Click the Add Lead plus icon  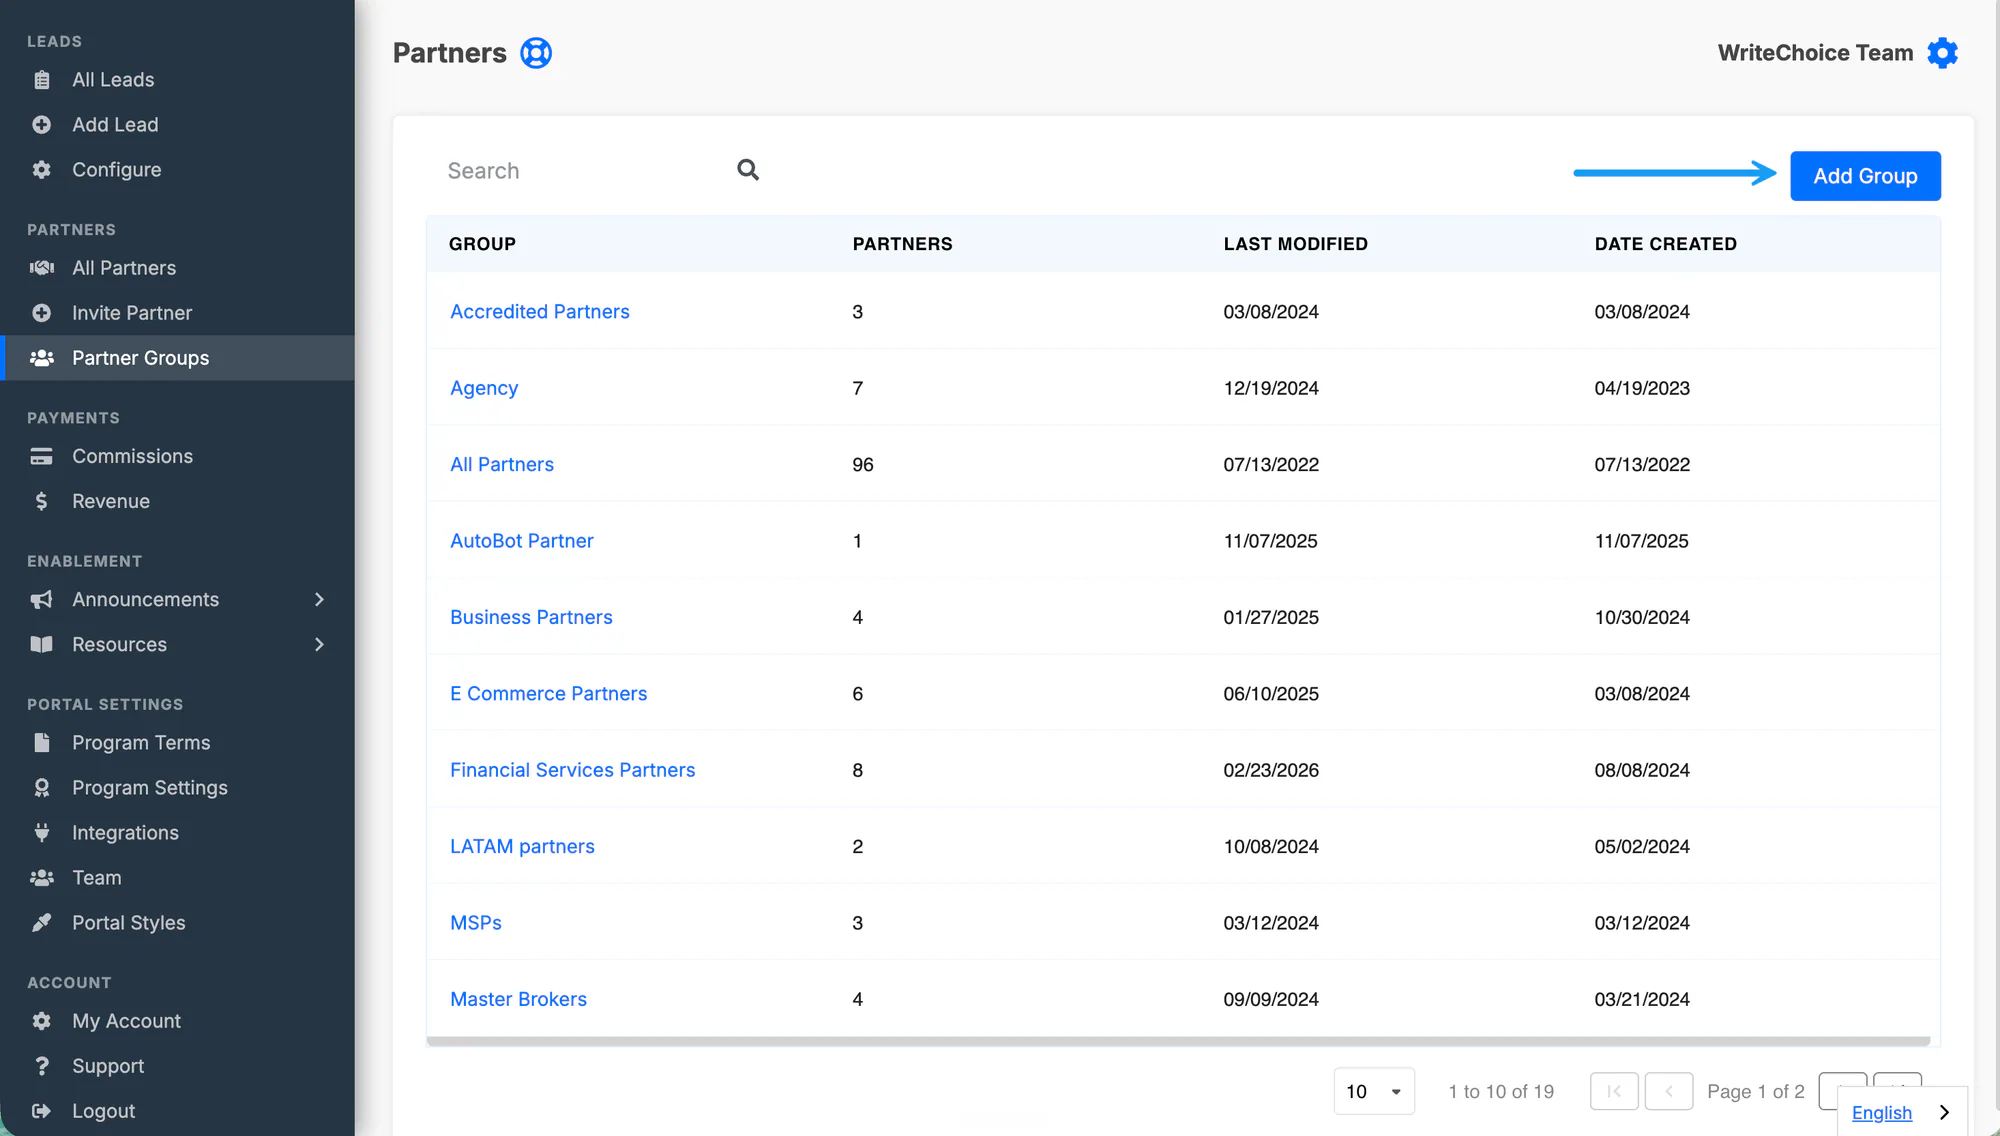[x=41, y=125]
